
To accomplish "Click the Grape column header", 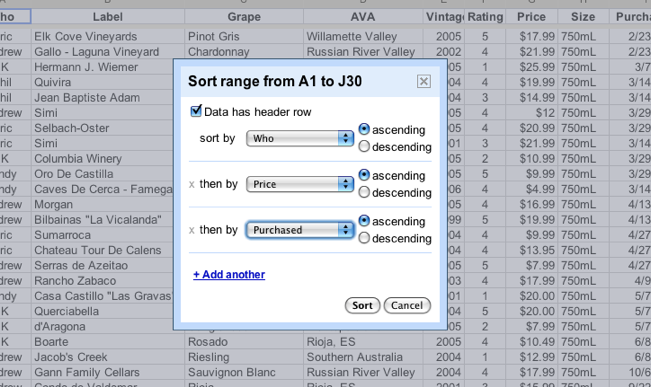I will [244, 17].
